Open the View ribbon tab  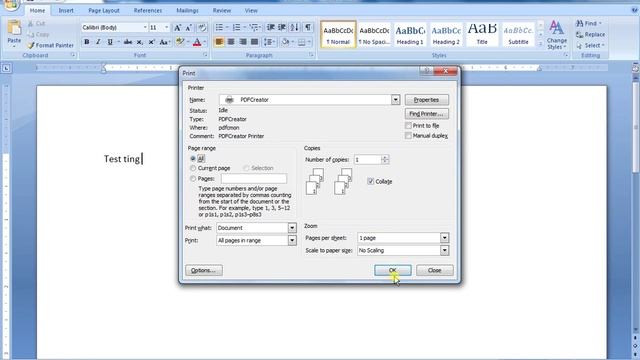pyautogui.click(x=251, y=10)
